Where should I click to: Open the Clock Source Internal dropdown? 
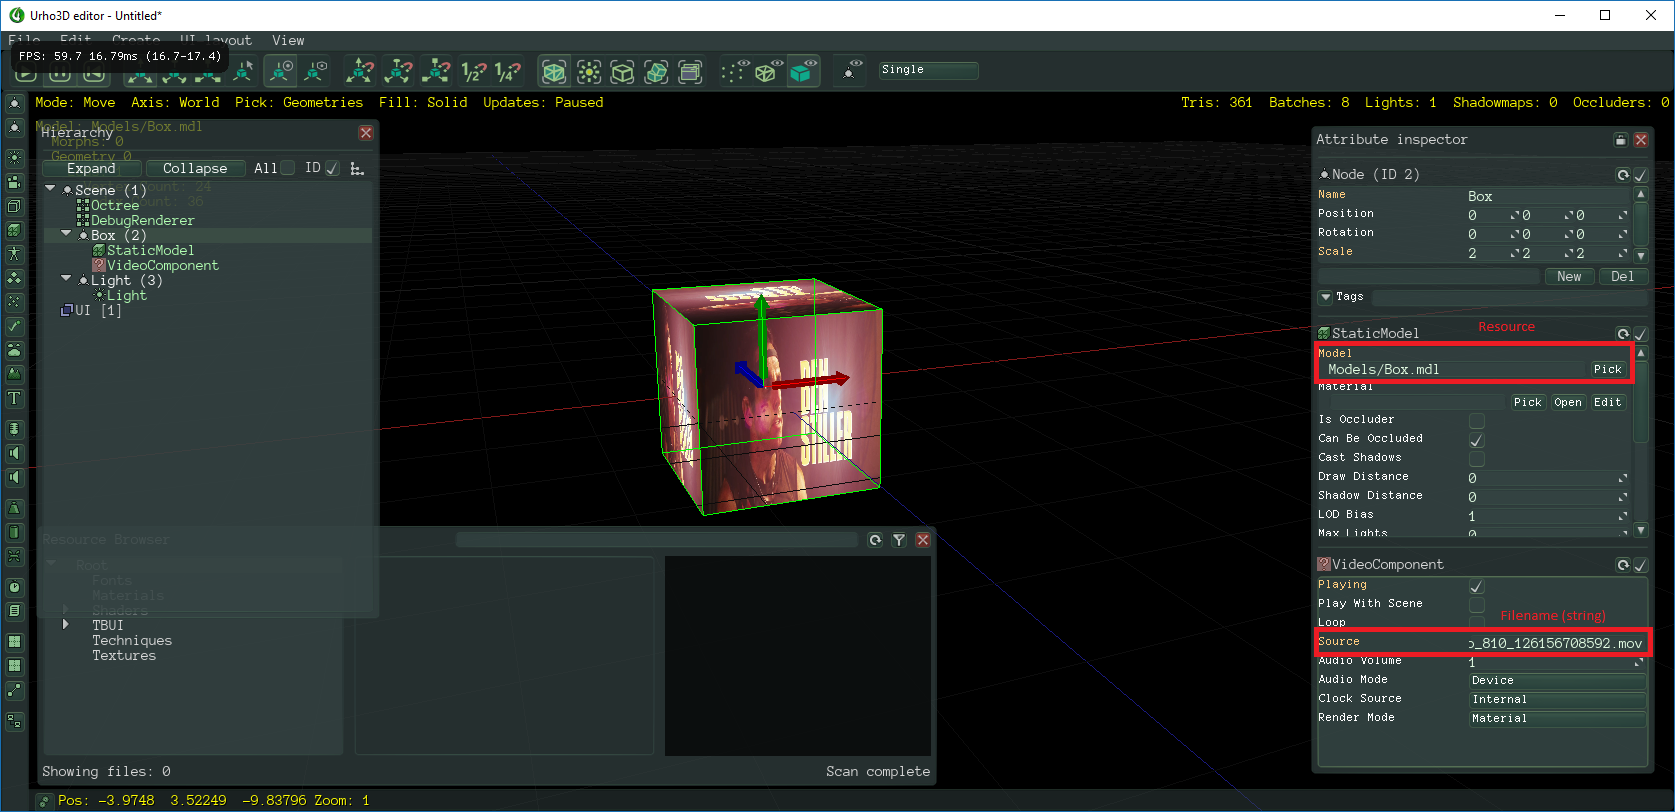point(1557,700)
